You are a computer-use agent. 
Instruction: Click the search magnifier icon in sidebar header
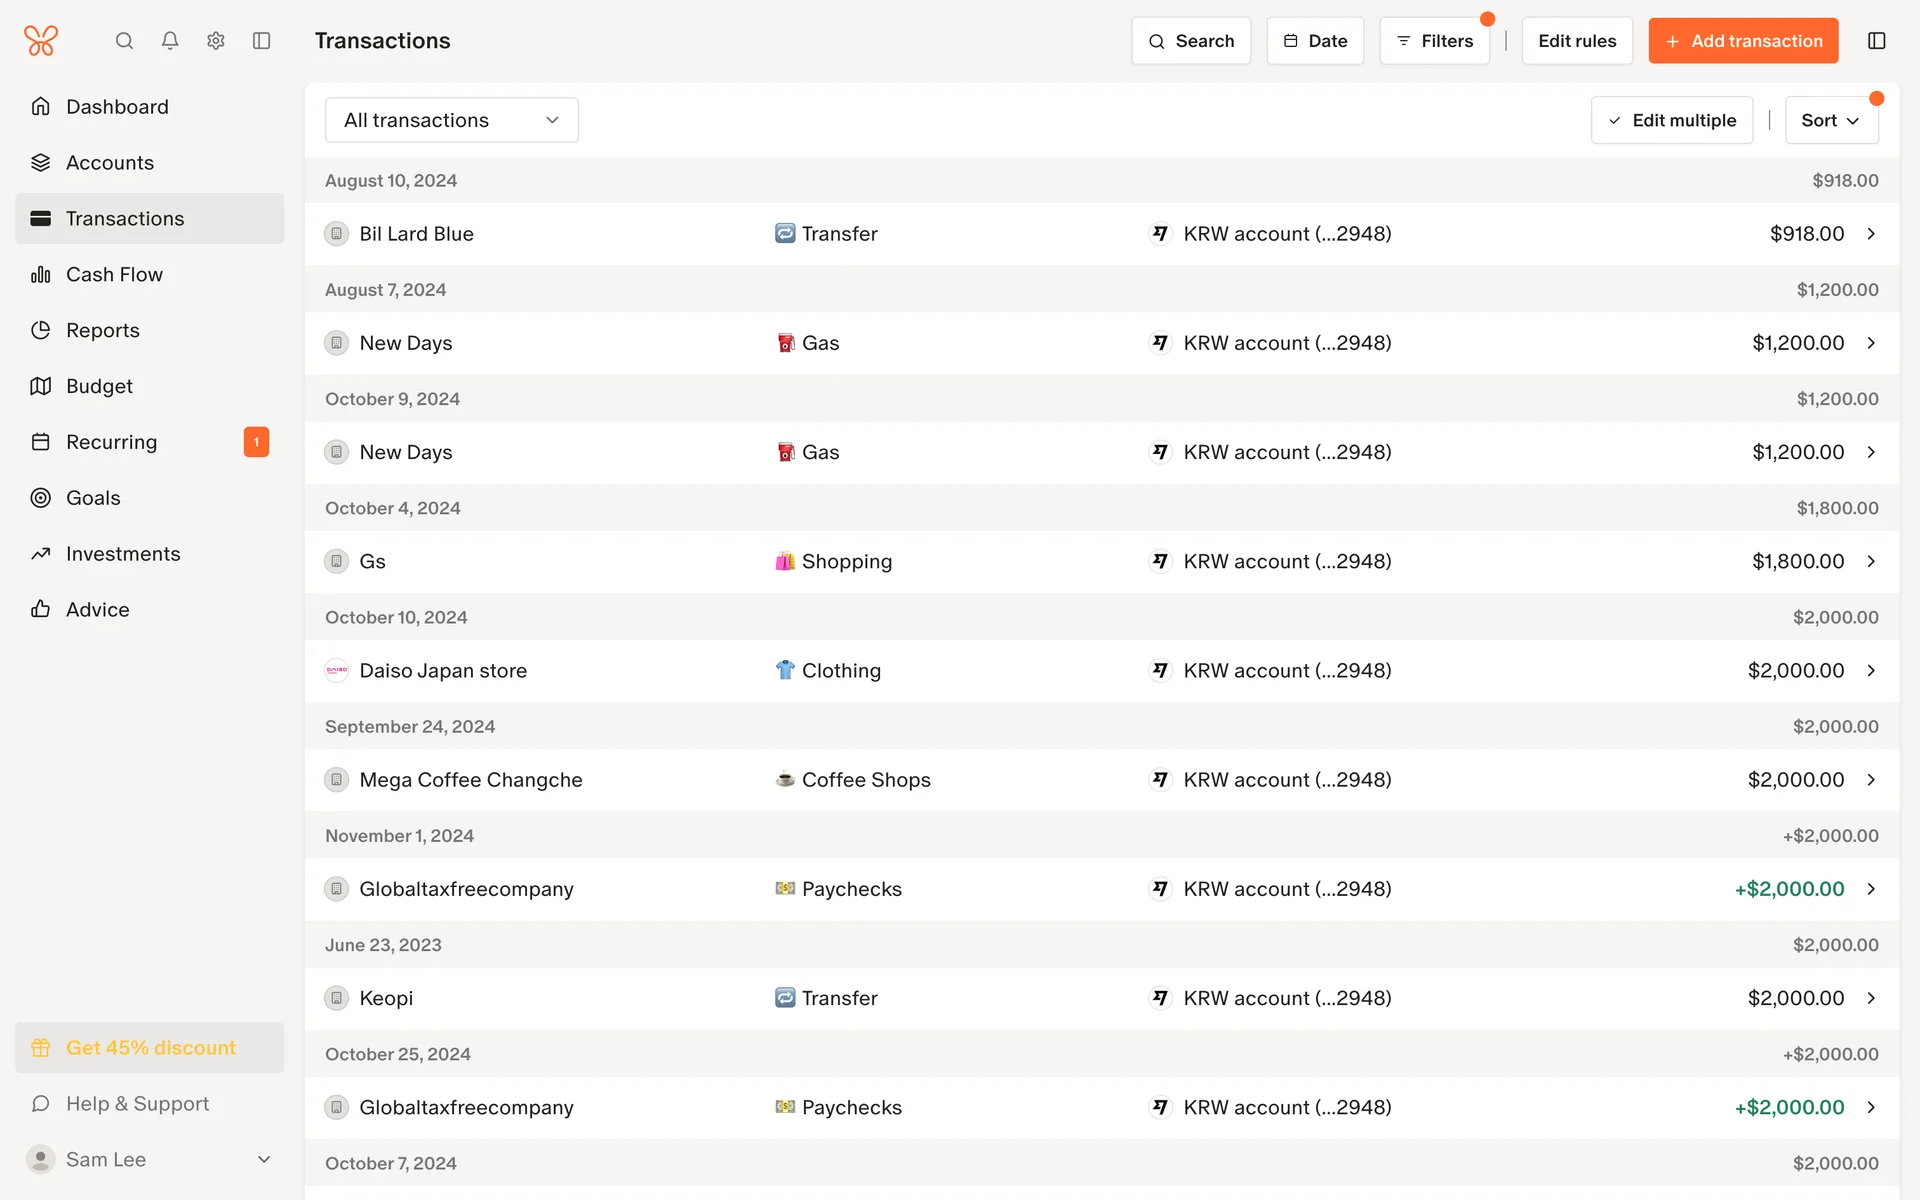(x=124, y=41)
